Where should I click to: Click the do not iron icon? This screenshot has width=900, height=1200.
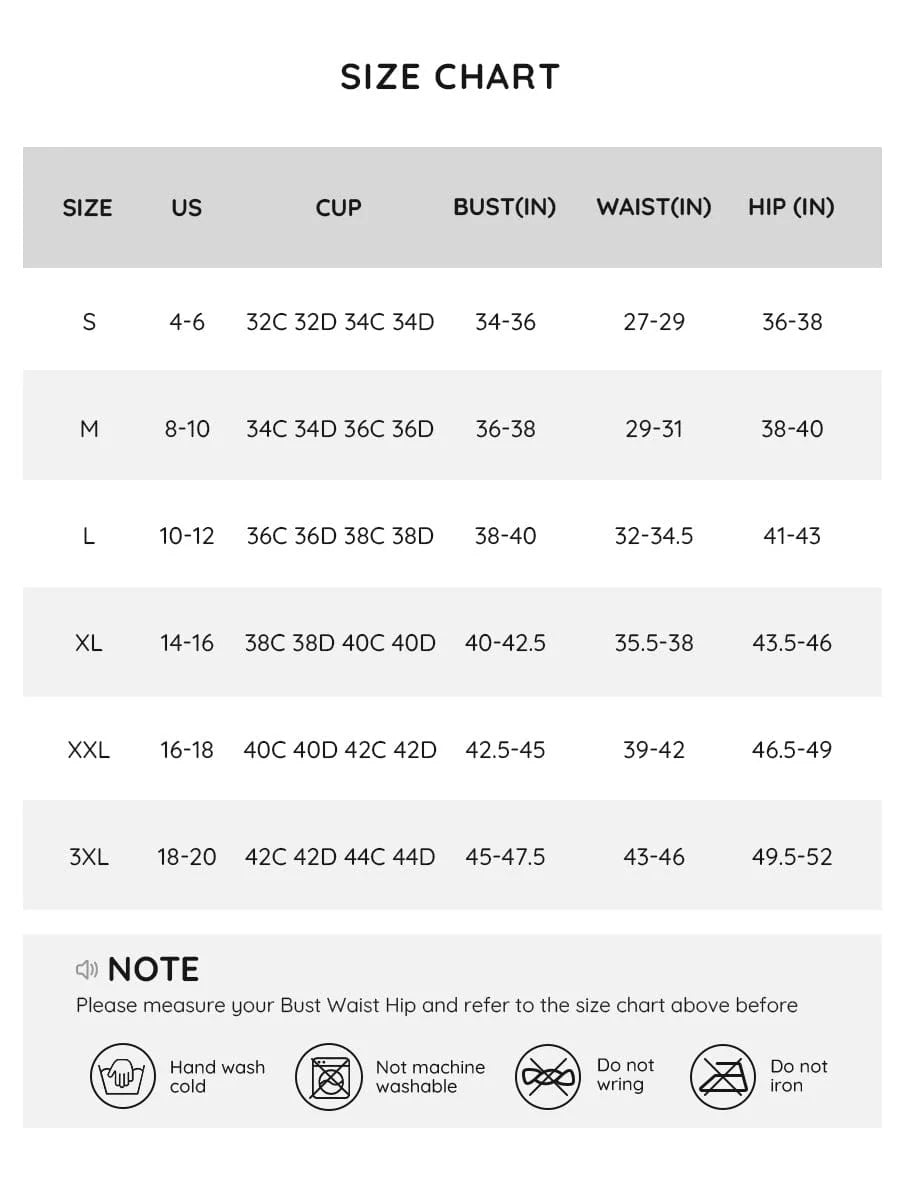tap(722, 1077)
